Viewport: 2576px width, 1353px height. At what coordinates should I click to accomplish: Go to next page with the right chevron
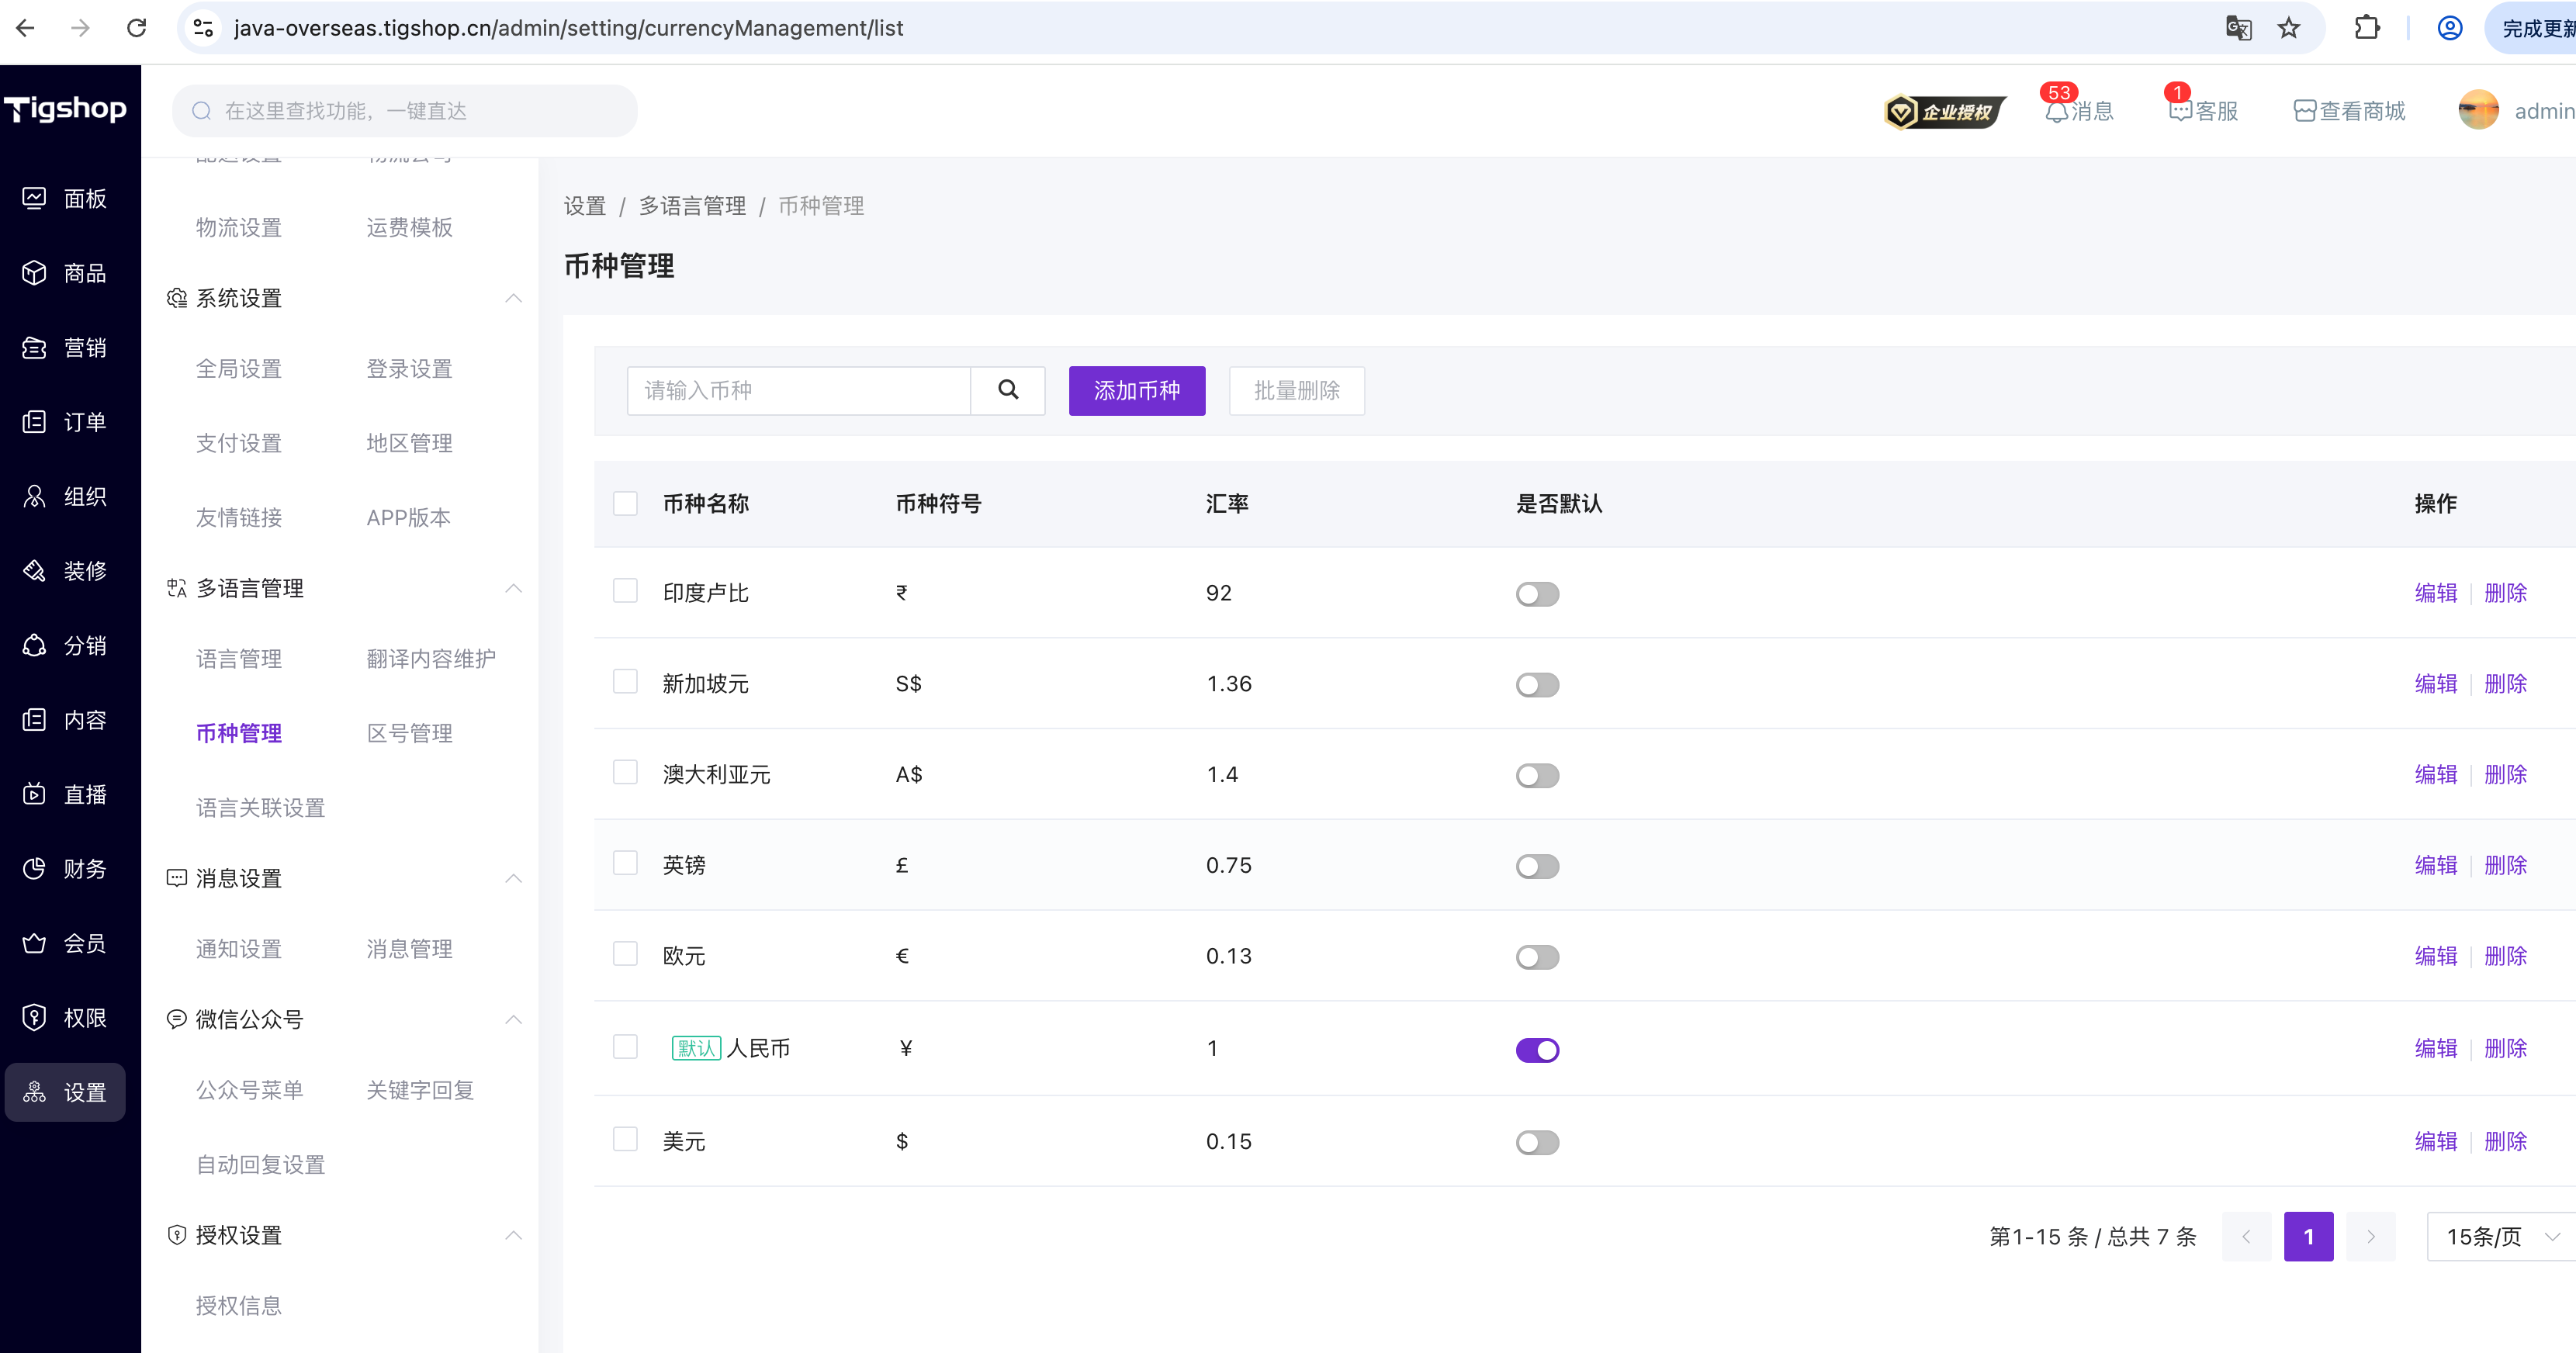pos(2370,1237)
